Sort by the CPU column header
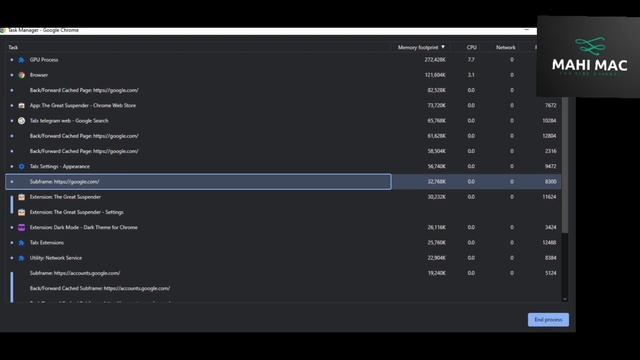The height and width of the screenshot is (360, 640). click(471, 47)
